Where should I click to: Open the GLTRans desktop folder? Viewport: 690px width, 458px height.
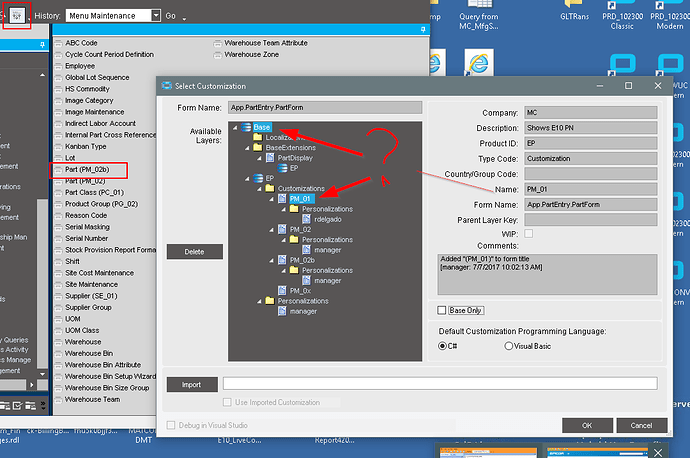click(574, 11)
